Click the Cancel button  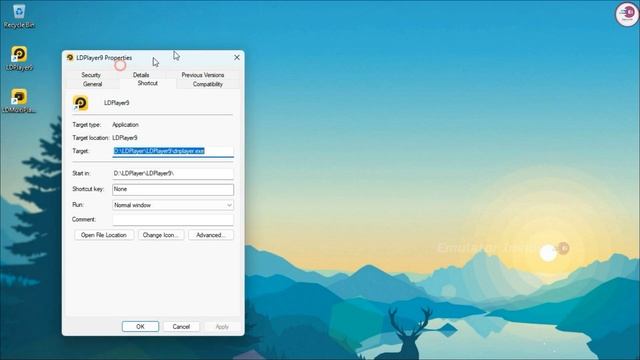(x=181, y=327)
